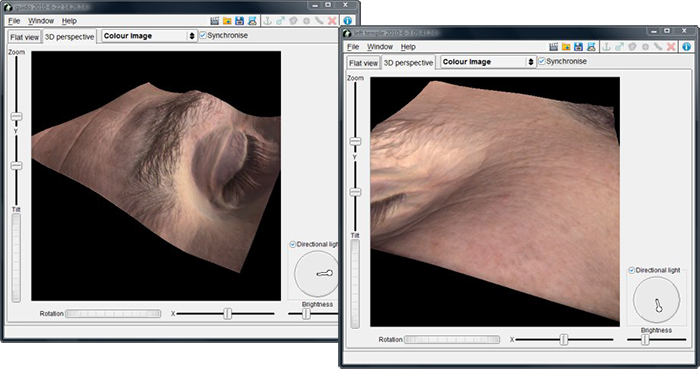The height and width of the screenshot is (369, 700).
Task: Open Window menu in left temple window
Action: [380, 46]
